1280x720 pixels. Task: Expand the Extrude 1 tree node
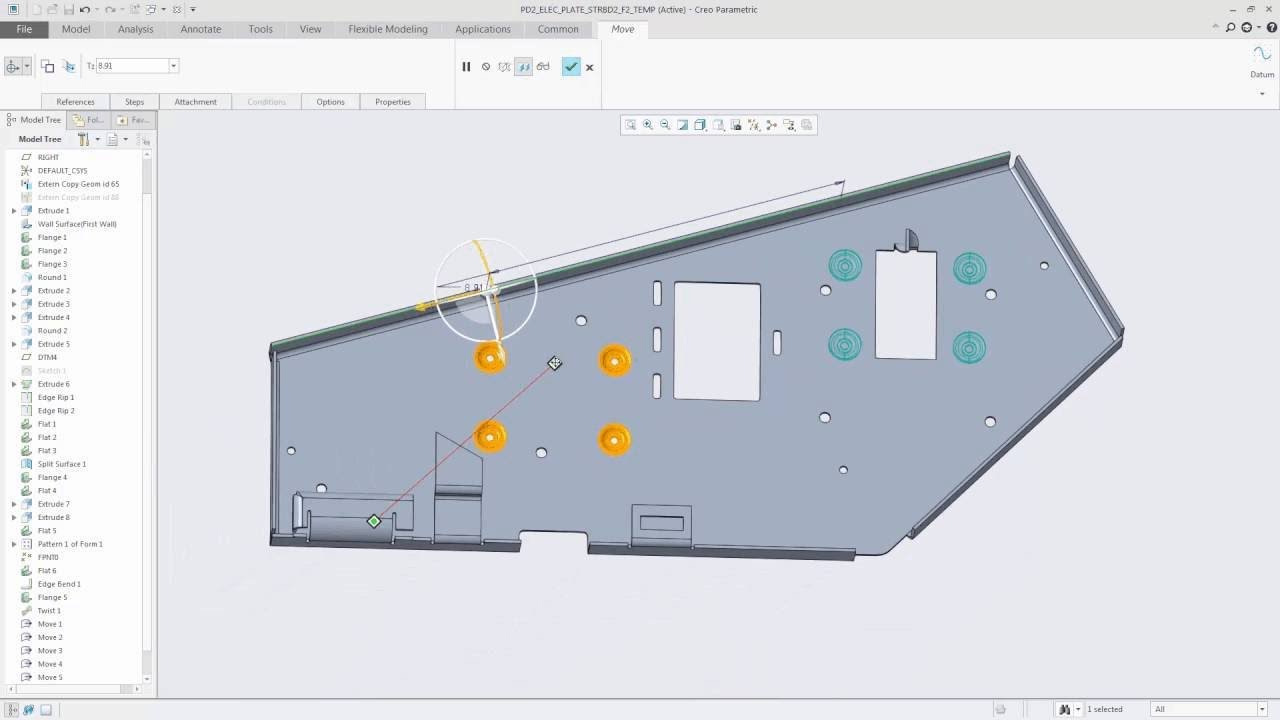tap(14, 211)
